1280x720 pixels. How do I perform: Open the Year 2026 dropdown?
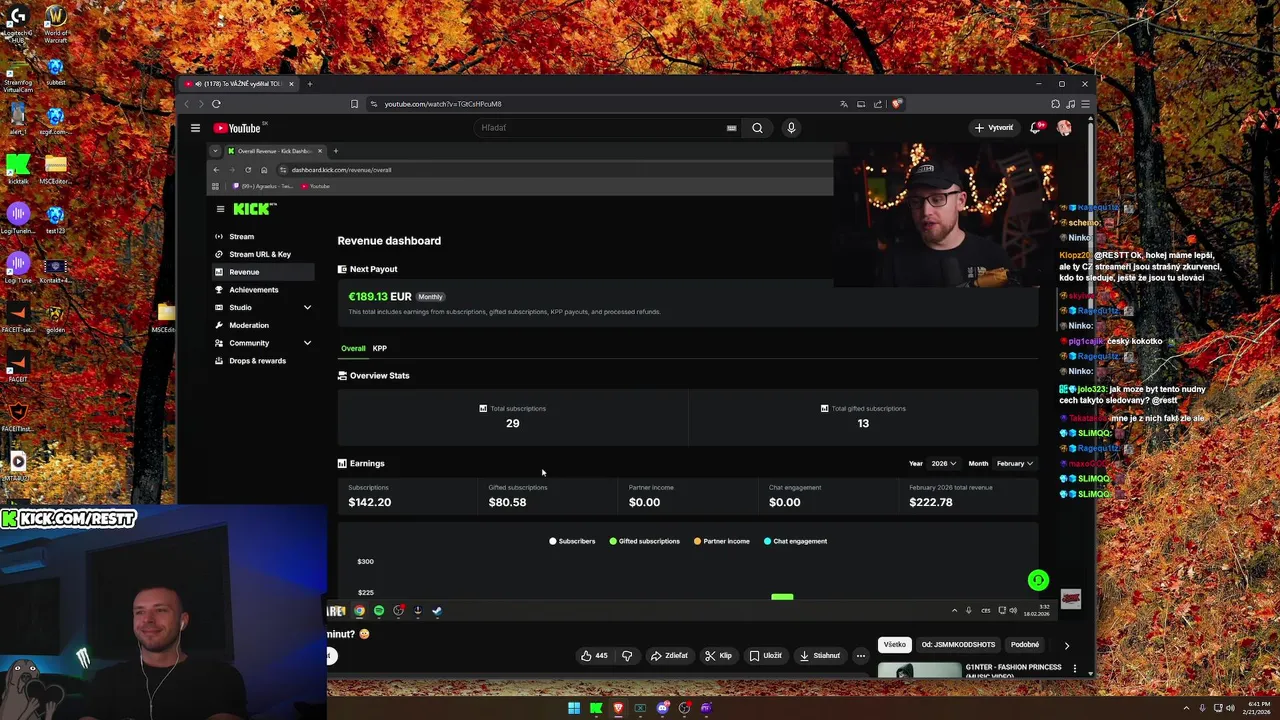pyautogui.click(x=943, y=464)
